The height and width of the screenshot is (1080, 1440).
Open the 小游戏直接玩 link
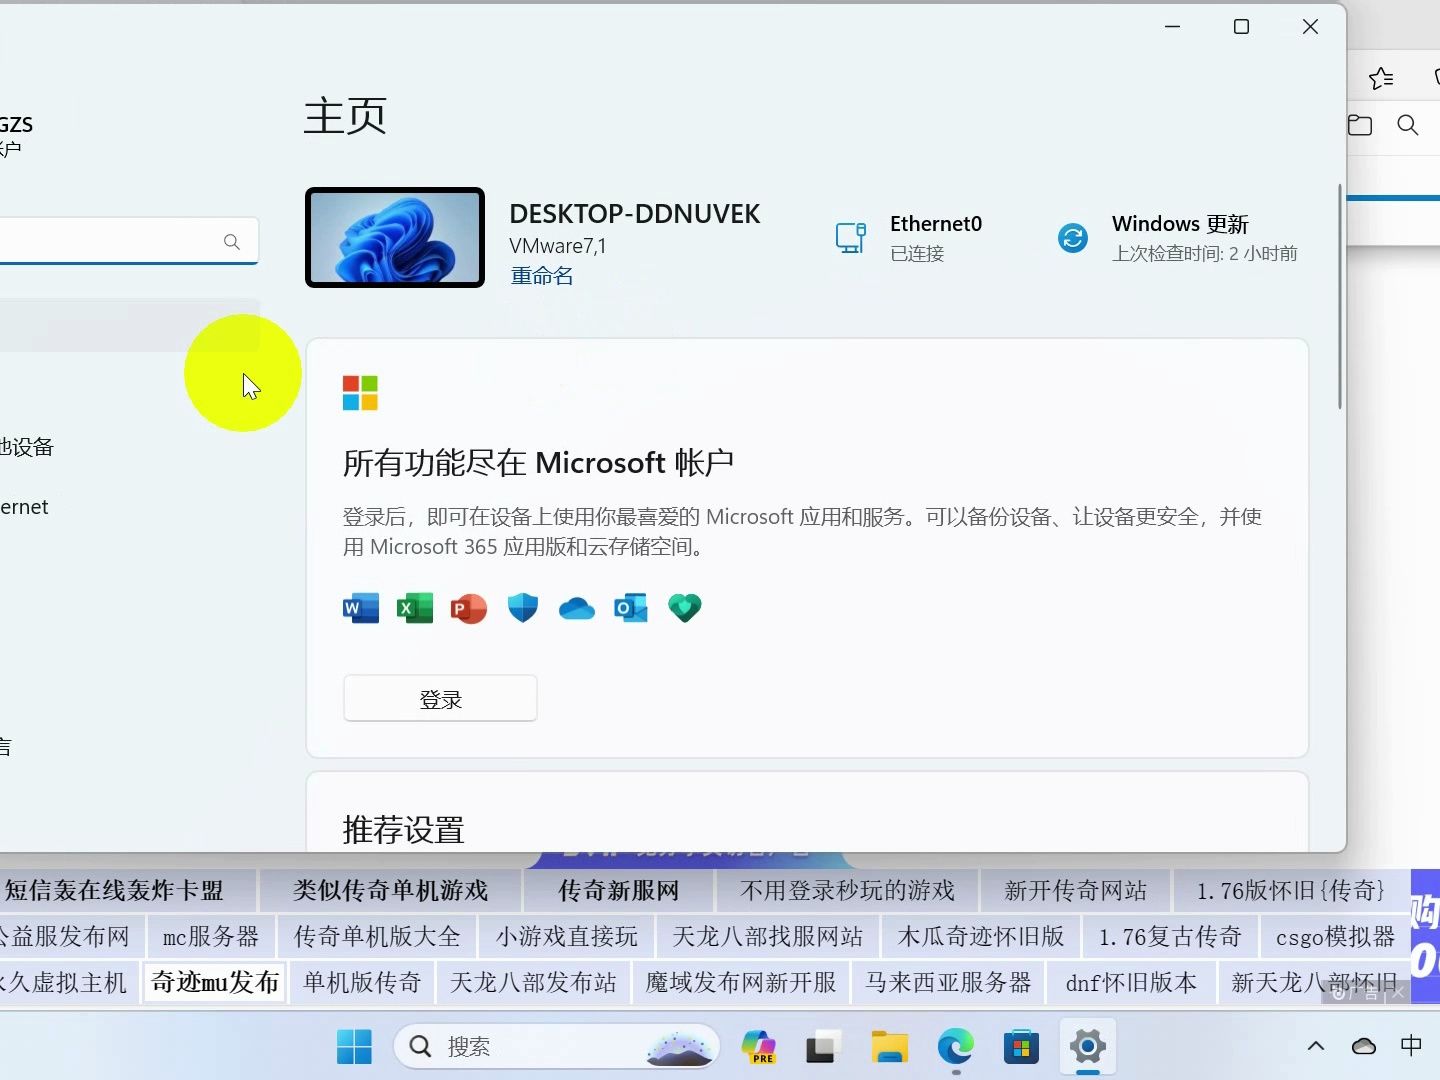(566, 936)
